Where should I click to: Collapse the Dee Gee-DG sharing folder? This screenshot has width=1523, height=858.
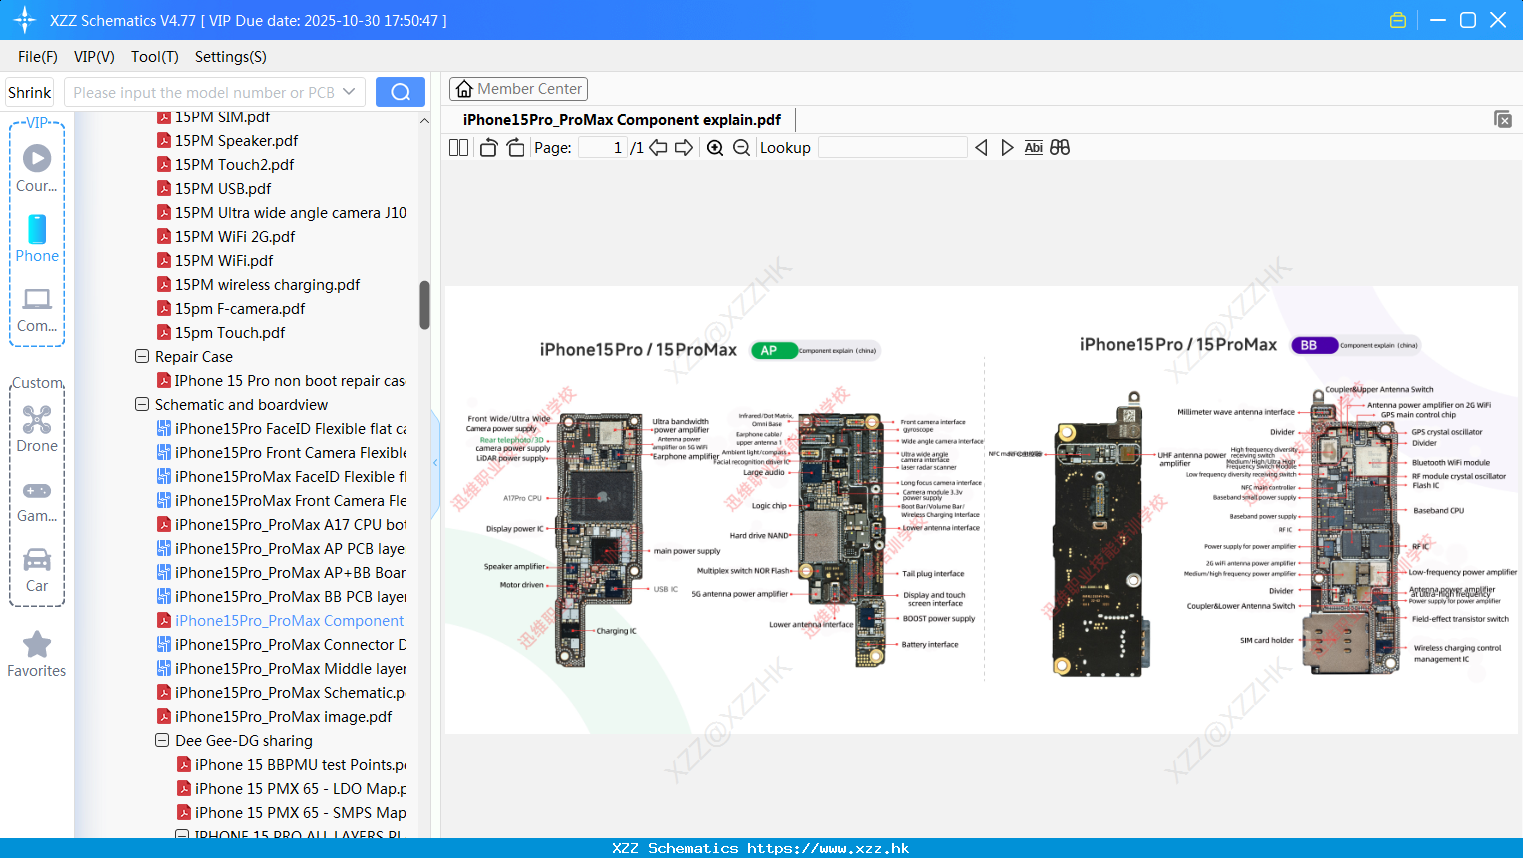162,740
